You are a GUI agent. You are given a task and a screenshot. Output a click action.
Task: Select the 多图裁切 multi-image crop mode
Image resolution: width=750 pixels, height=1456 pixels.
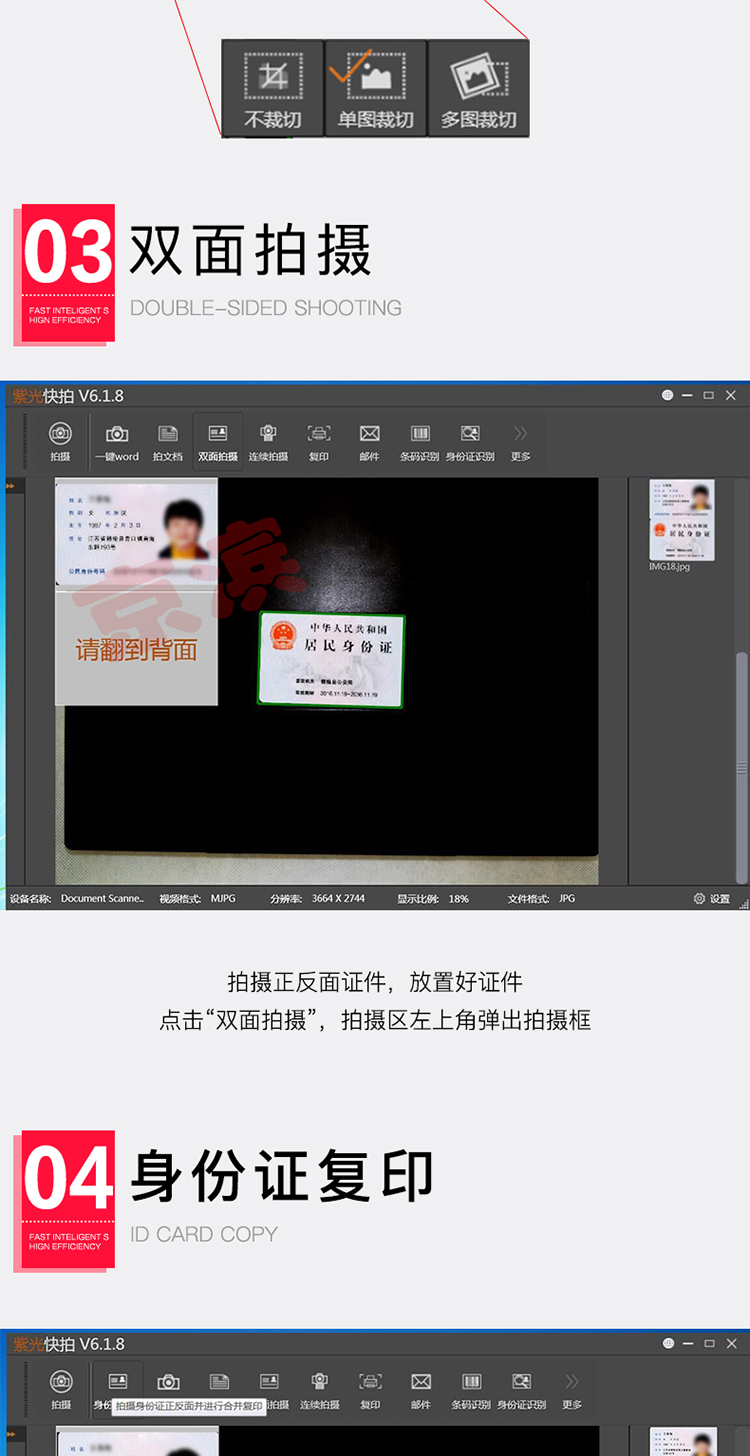point(478,88)
